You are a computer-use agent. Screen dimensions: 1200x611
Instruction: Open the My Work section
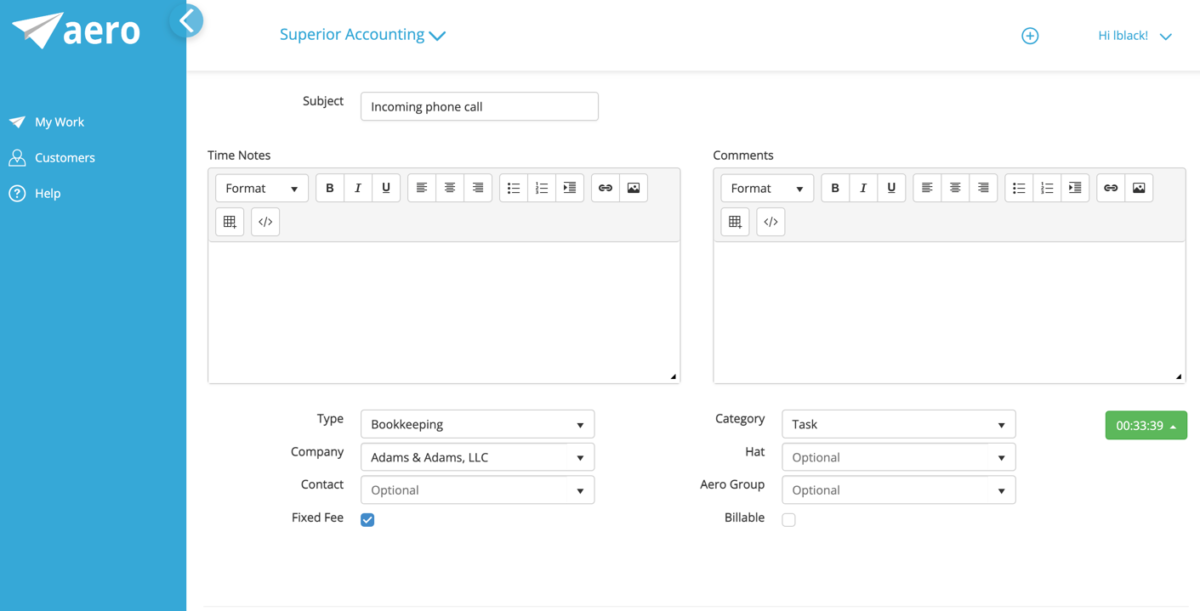(x=59, y=121)
